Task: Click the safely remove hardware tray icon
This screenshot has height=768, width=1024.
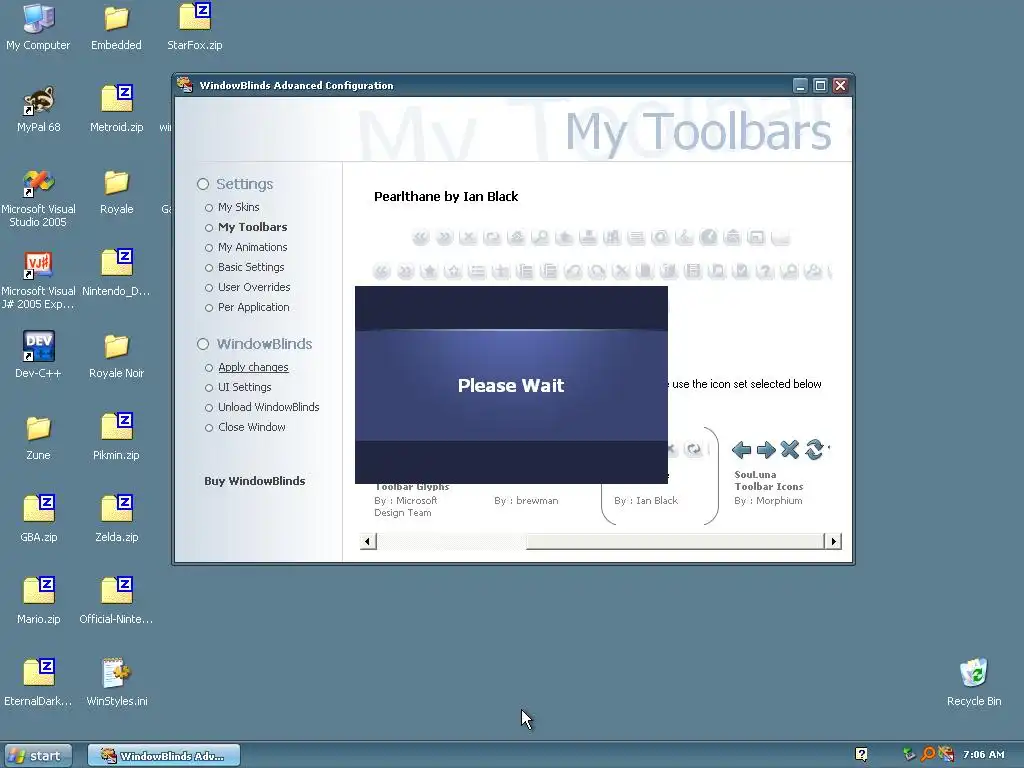Action: 908,754
